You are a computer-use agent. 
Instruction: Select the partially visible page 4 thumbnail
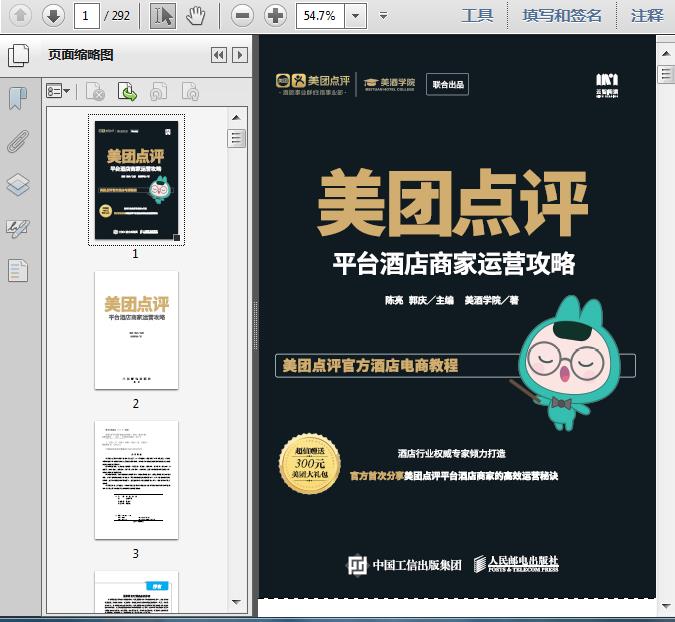click(136, 592)
